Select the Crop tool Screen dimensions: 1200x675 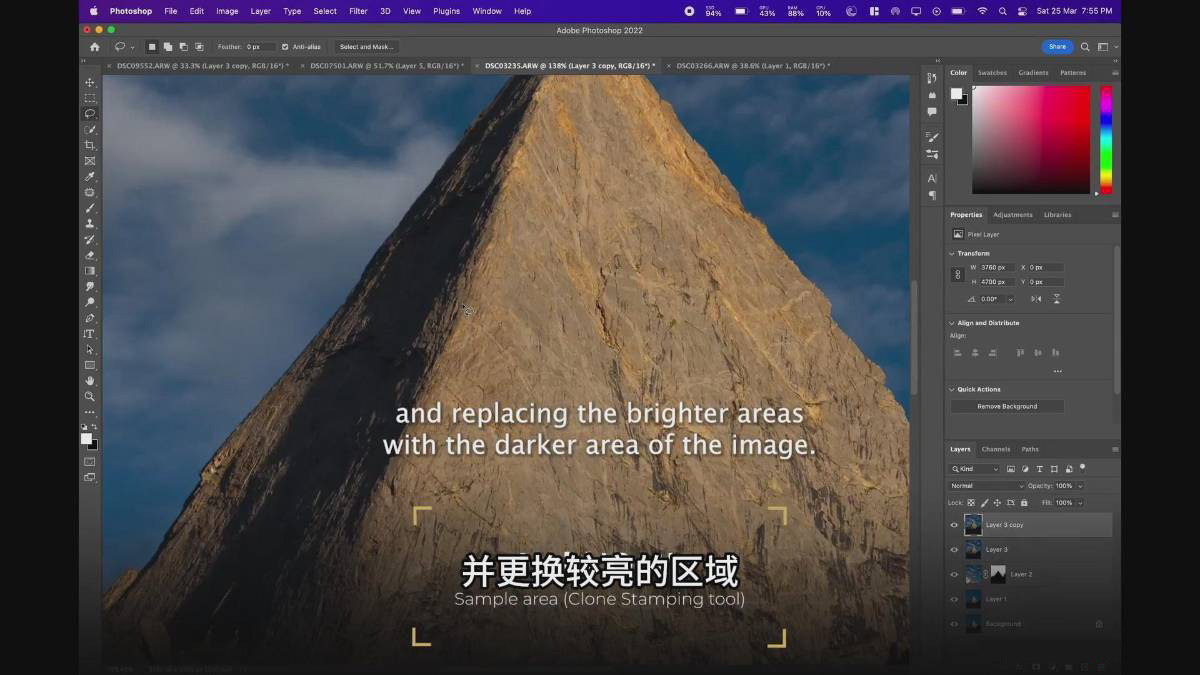click(x=90, y=145)
